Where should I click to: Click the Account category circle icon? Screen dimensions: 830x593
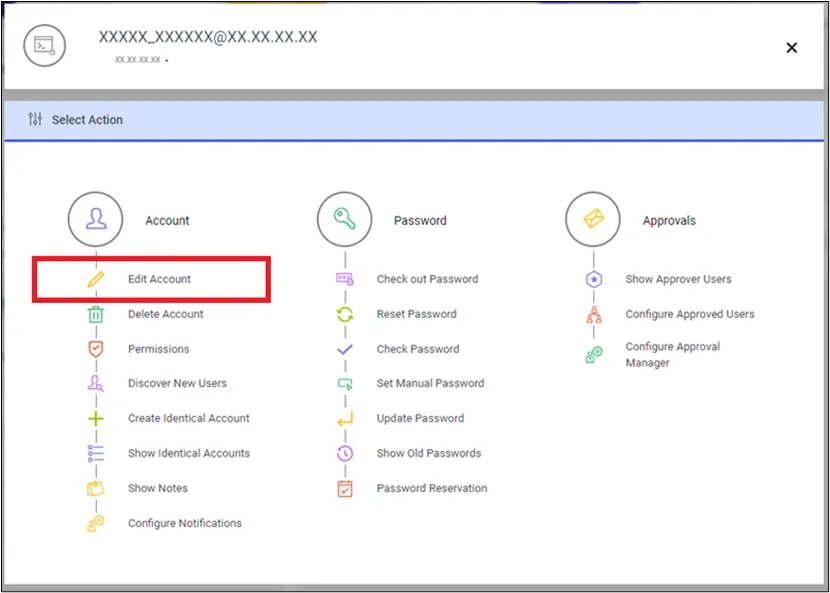(x=95, y=219)
